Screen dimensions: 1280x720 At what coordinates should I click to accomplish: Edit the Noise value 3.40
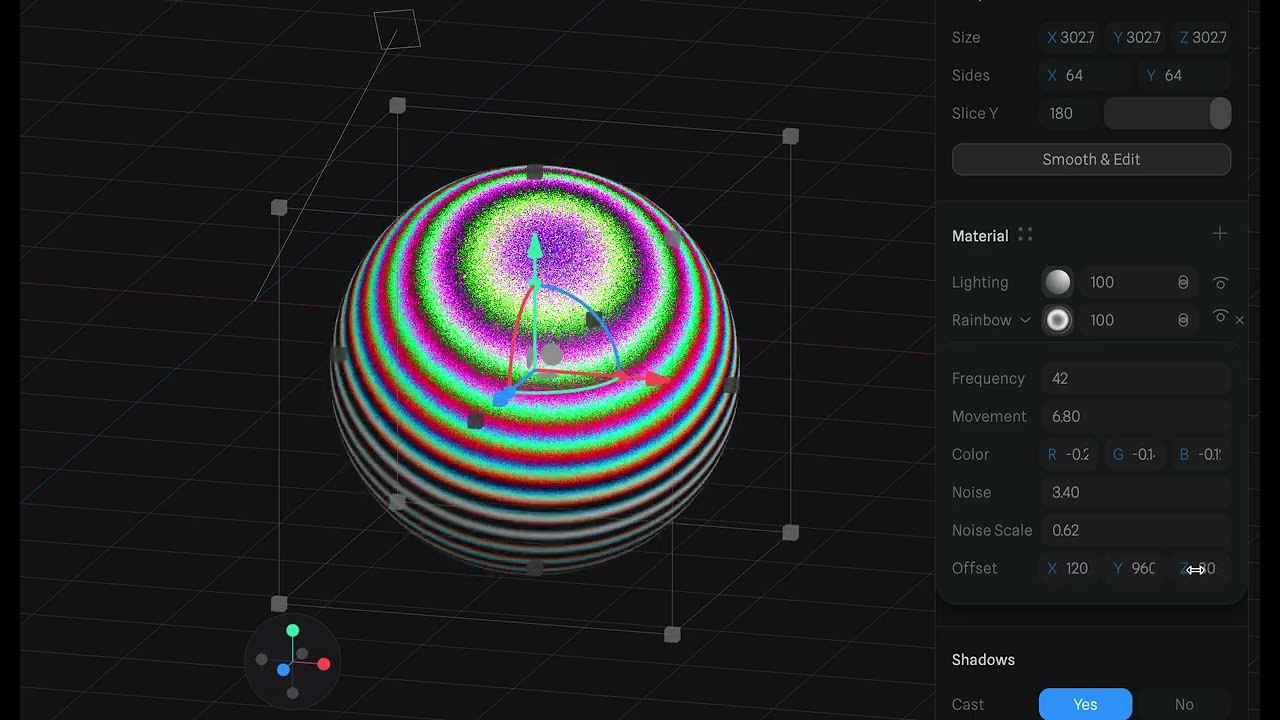coord(1135,492)
